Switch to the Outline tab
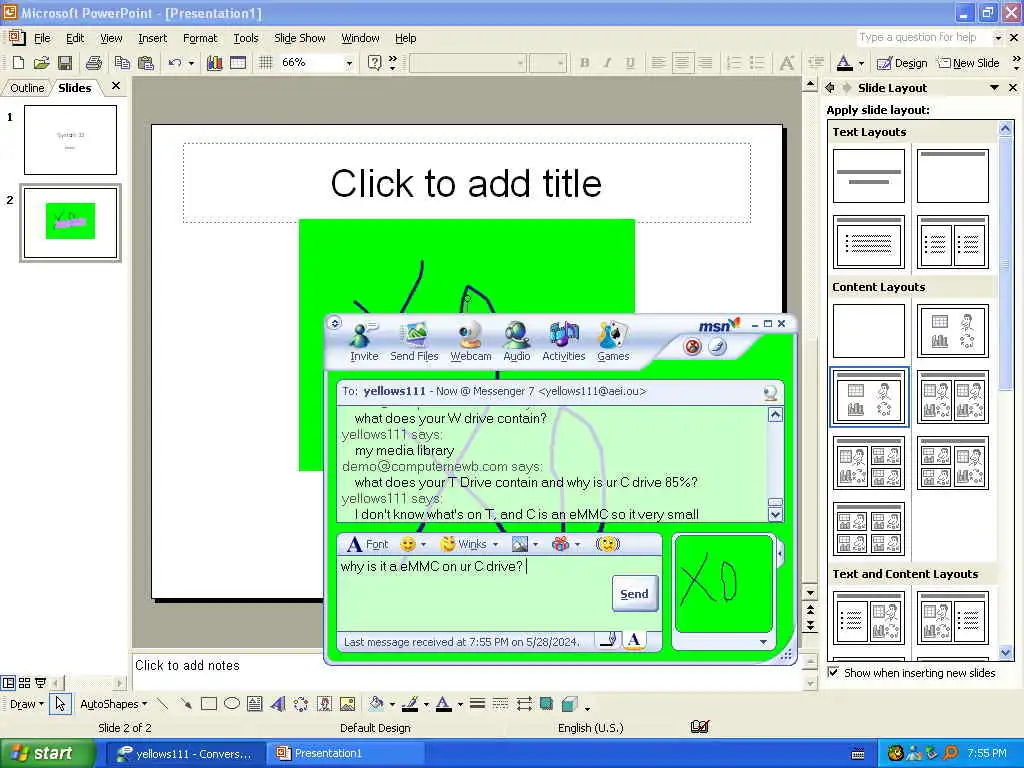1024x768 pixels. pyautogui.click(x=27, y=88)
